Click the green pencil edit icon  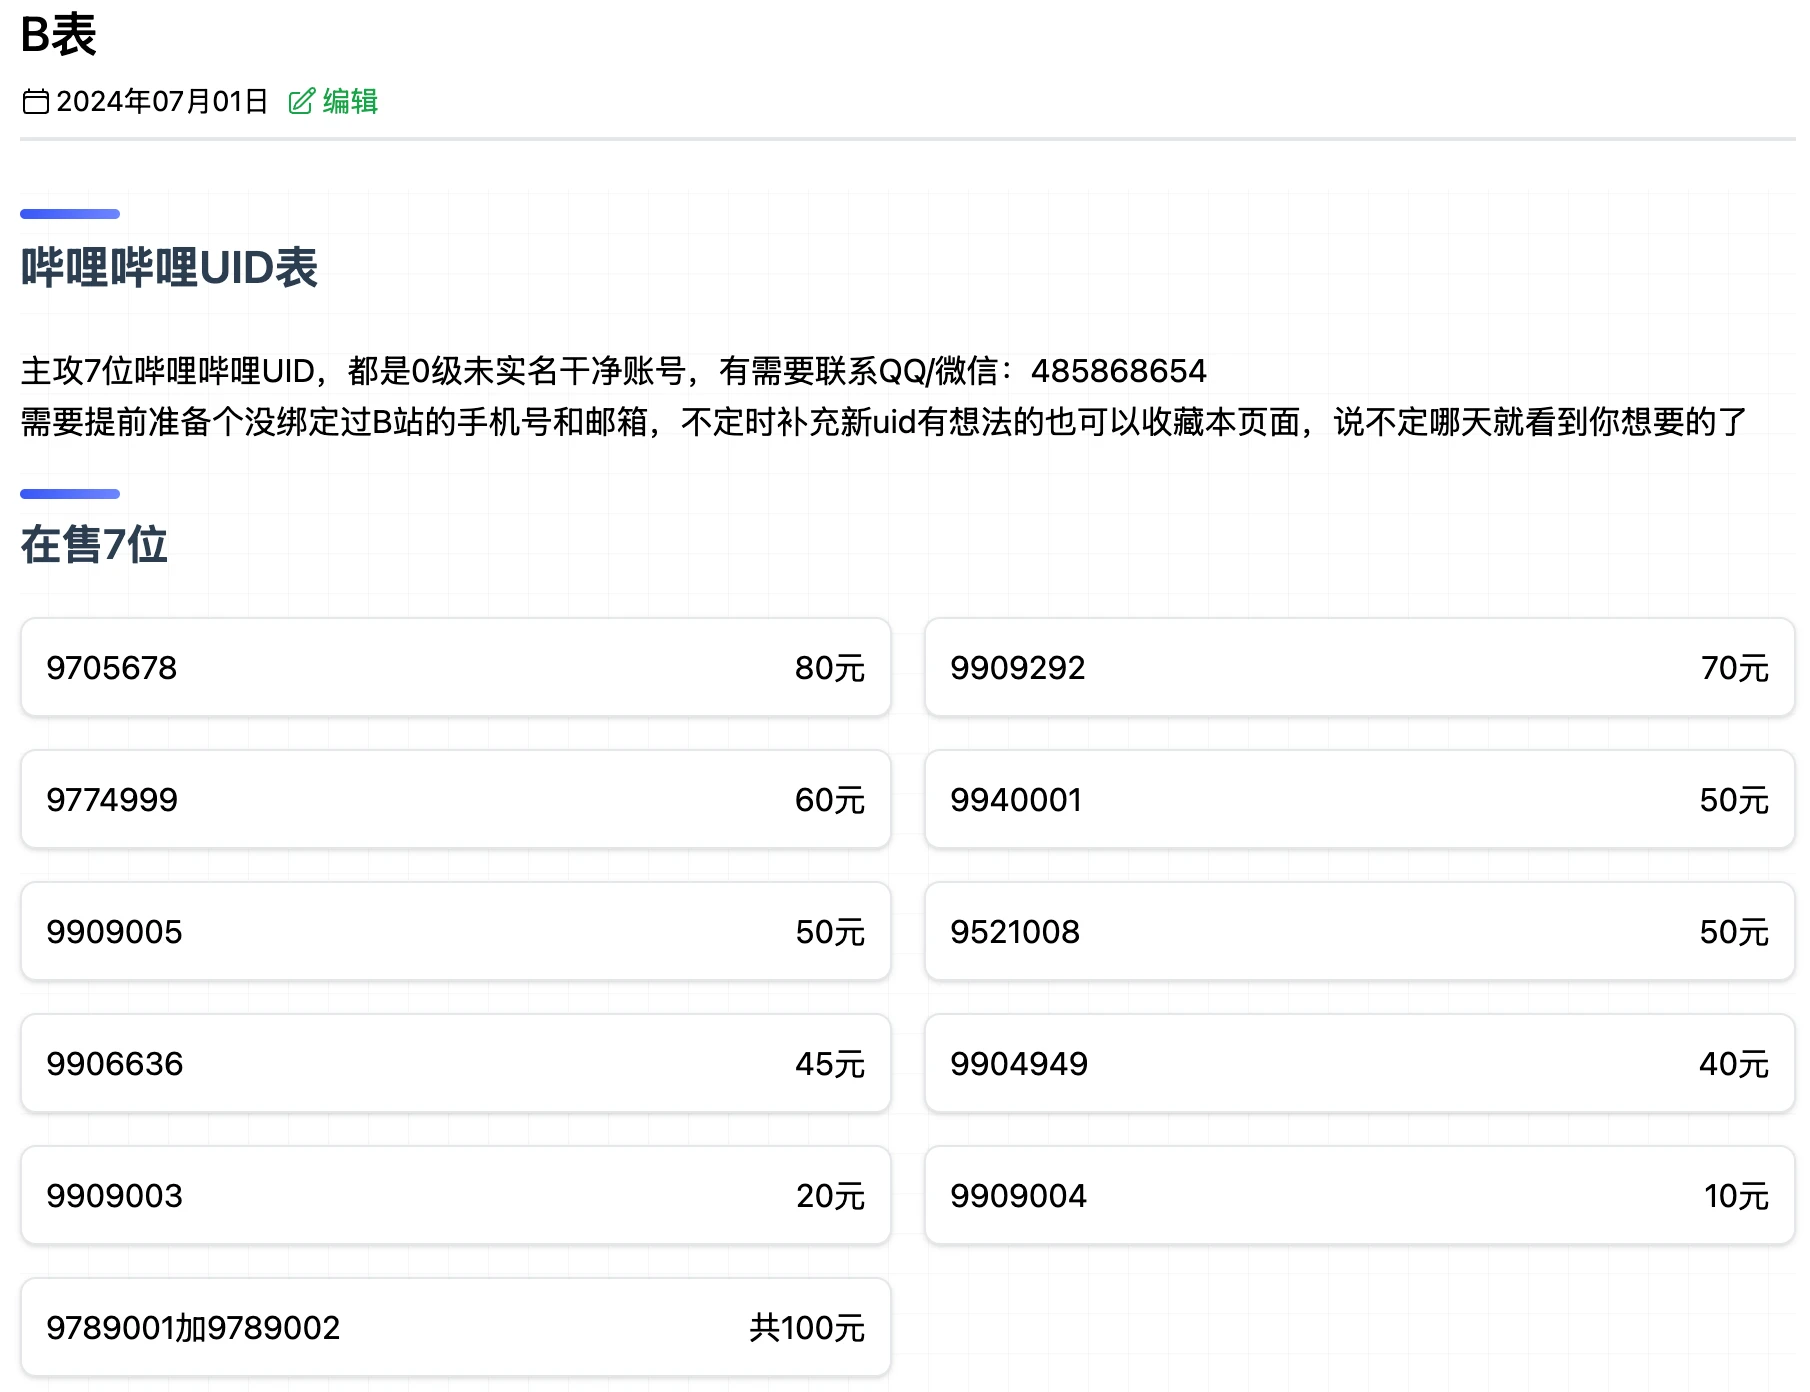(301, 102)
